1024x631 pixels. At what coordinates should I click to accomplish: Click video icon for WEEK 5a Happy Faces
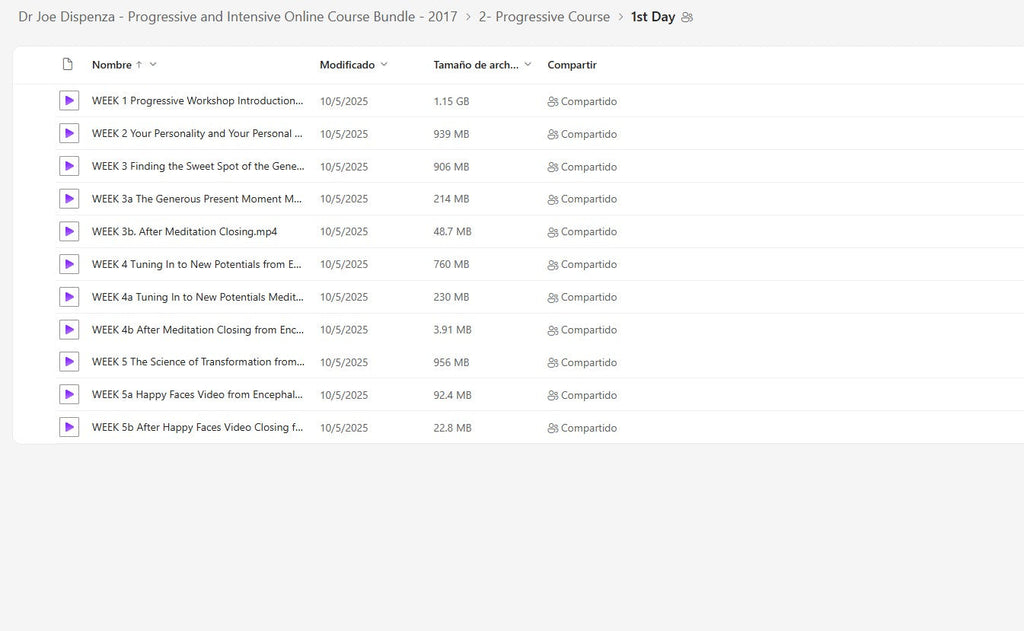pyautogui.click(x=69, y=395)
